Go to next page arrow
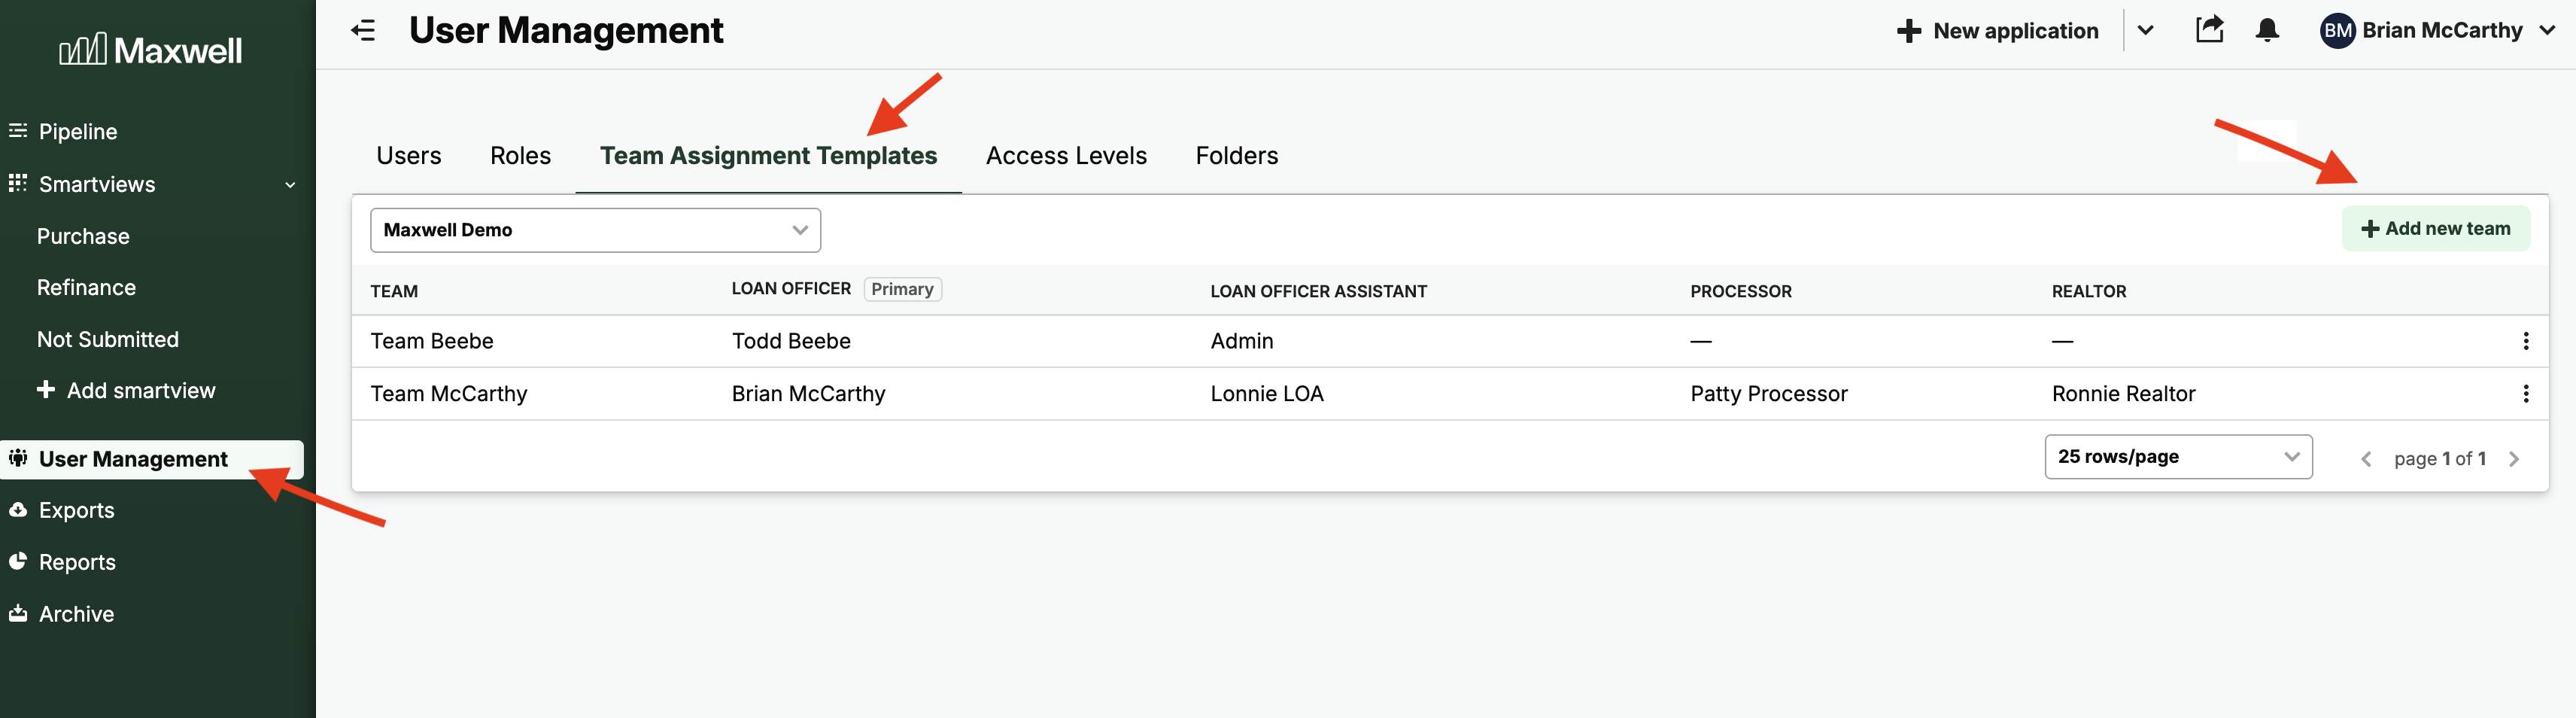This screenshot has width=2576, height=718. pos(2513,459)
